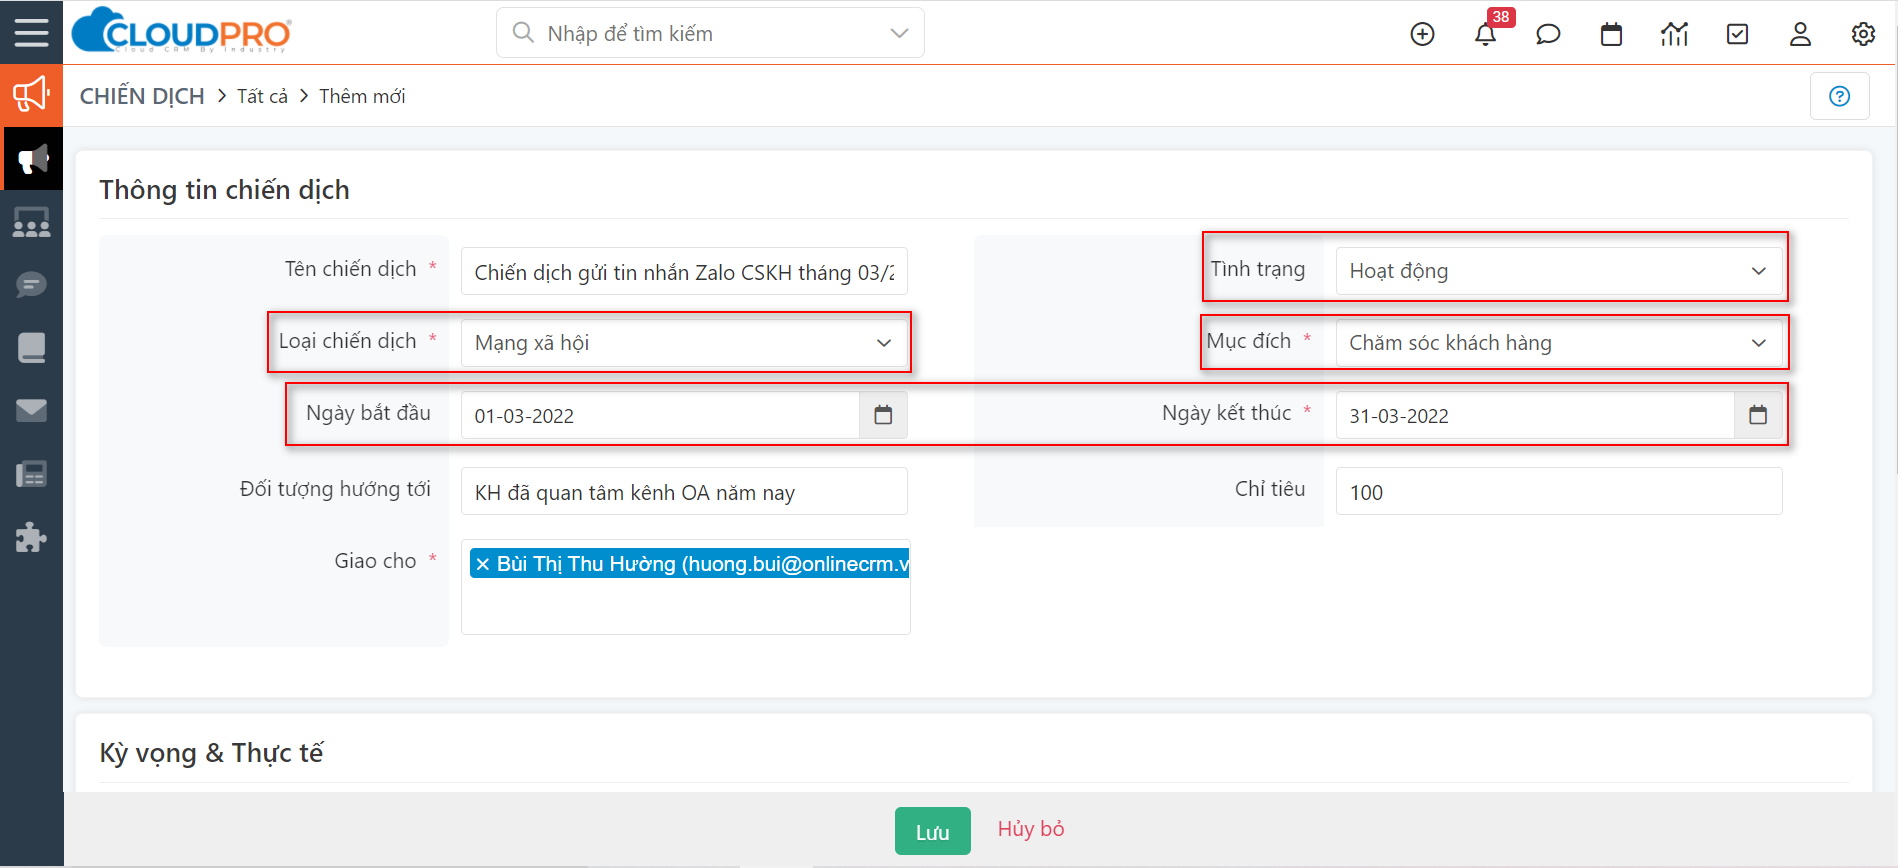Click the quick create plus icon
This screenshot has height=868, width=1898.
(1422, 34)
